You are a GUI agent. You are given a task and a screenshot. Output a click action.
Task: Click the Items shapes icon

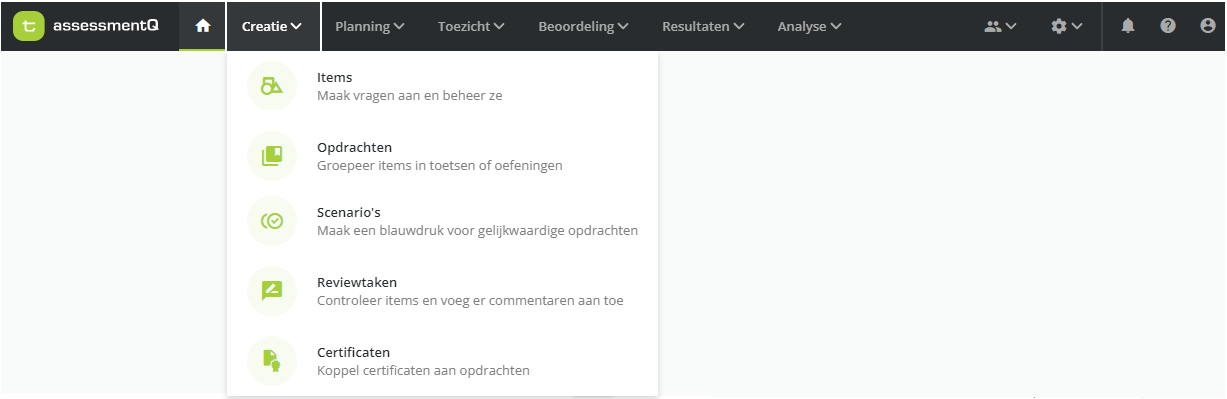[272, 87]
